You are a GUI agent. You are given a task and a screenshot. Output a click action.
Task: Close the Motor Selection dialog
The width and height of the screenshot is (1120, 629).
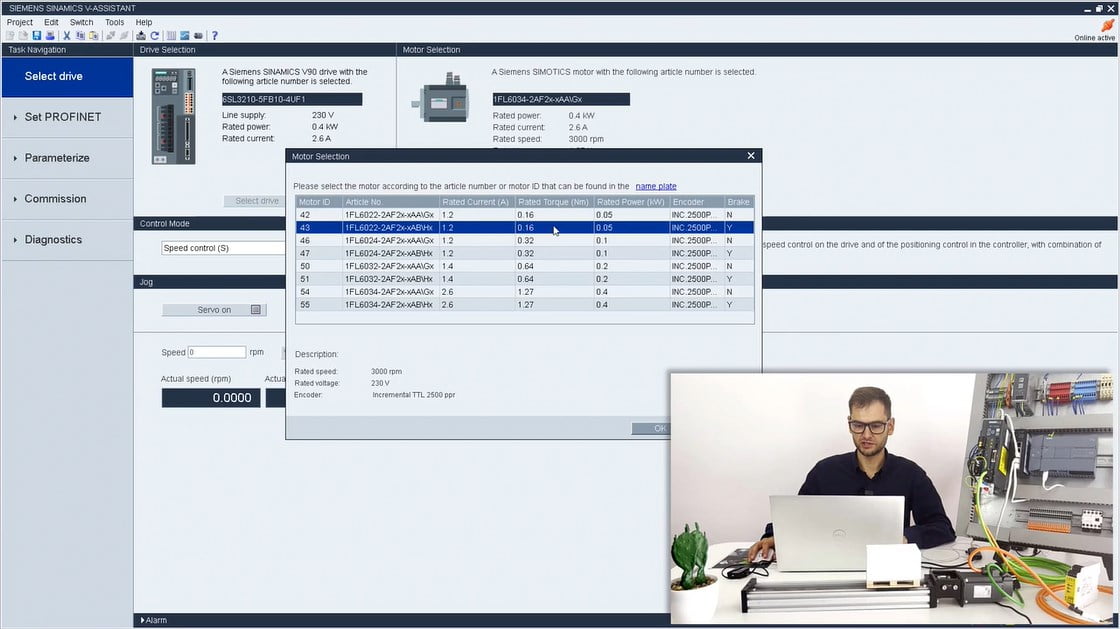[751, 156]
